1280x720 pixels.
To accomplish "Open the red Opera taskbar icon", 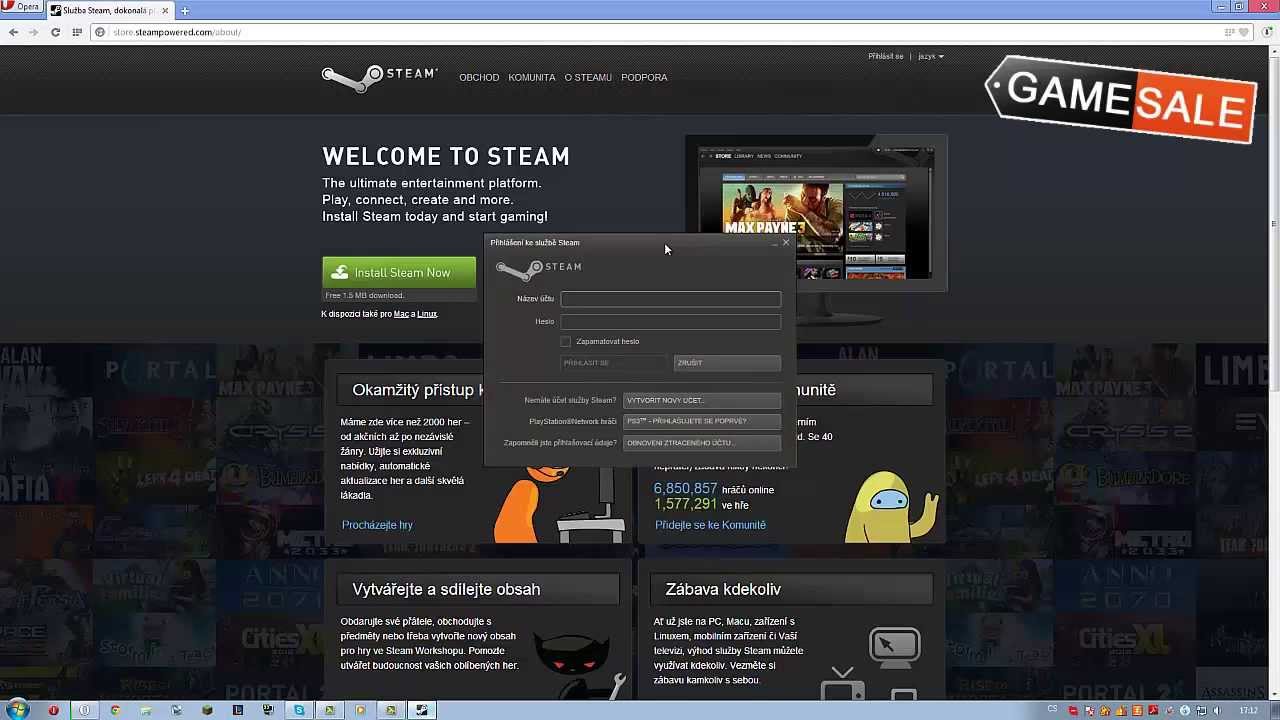I will coord(53,710).
